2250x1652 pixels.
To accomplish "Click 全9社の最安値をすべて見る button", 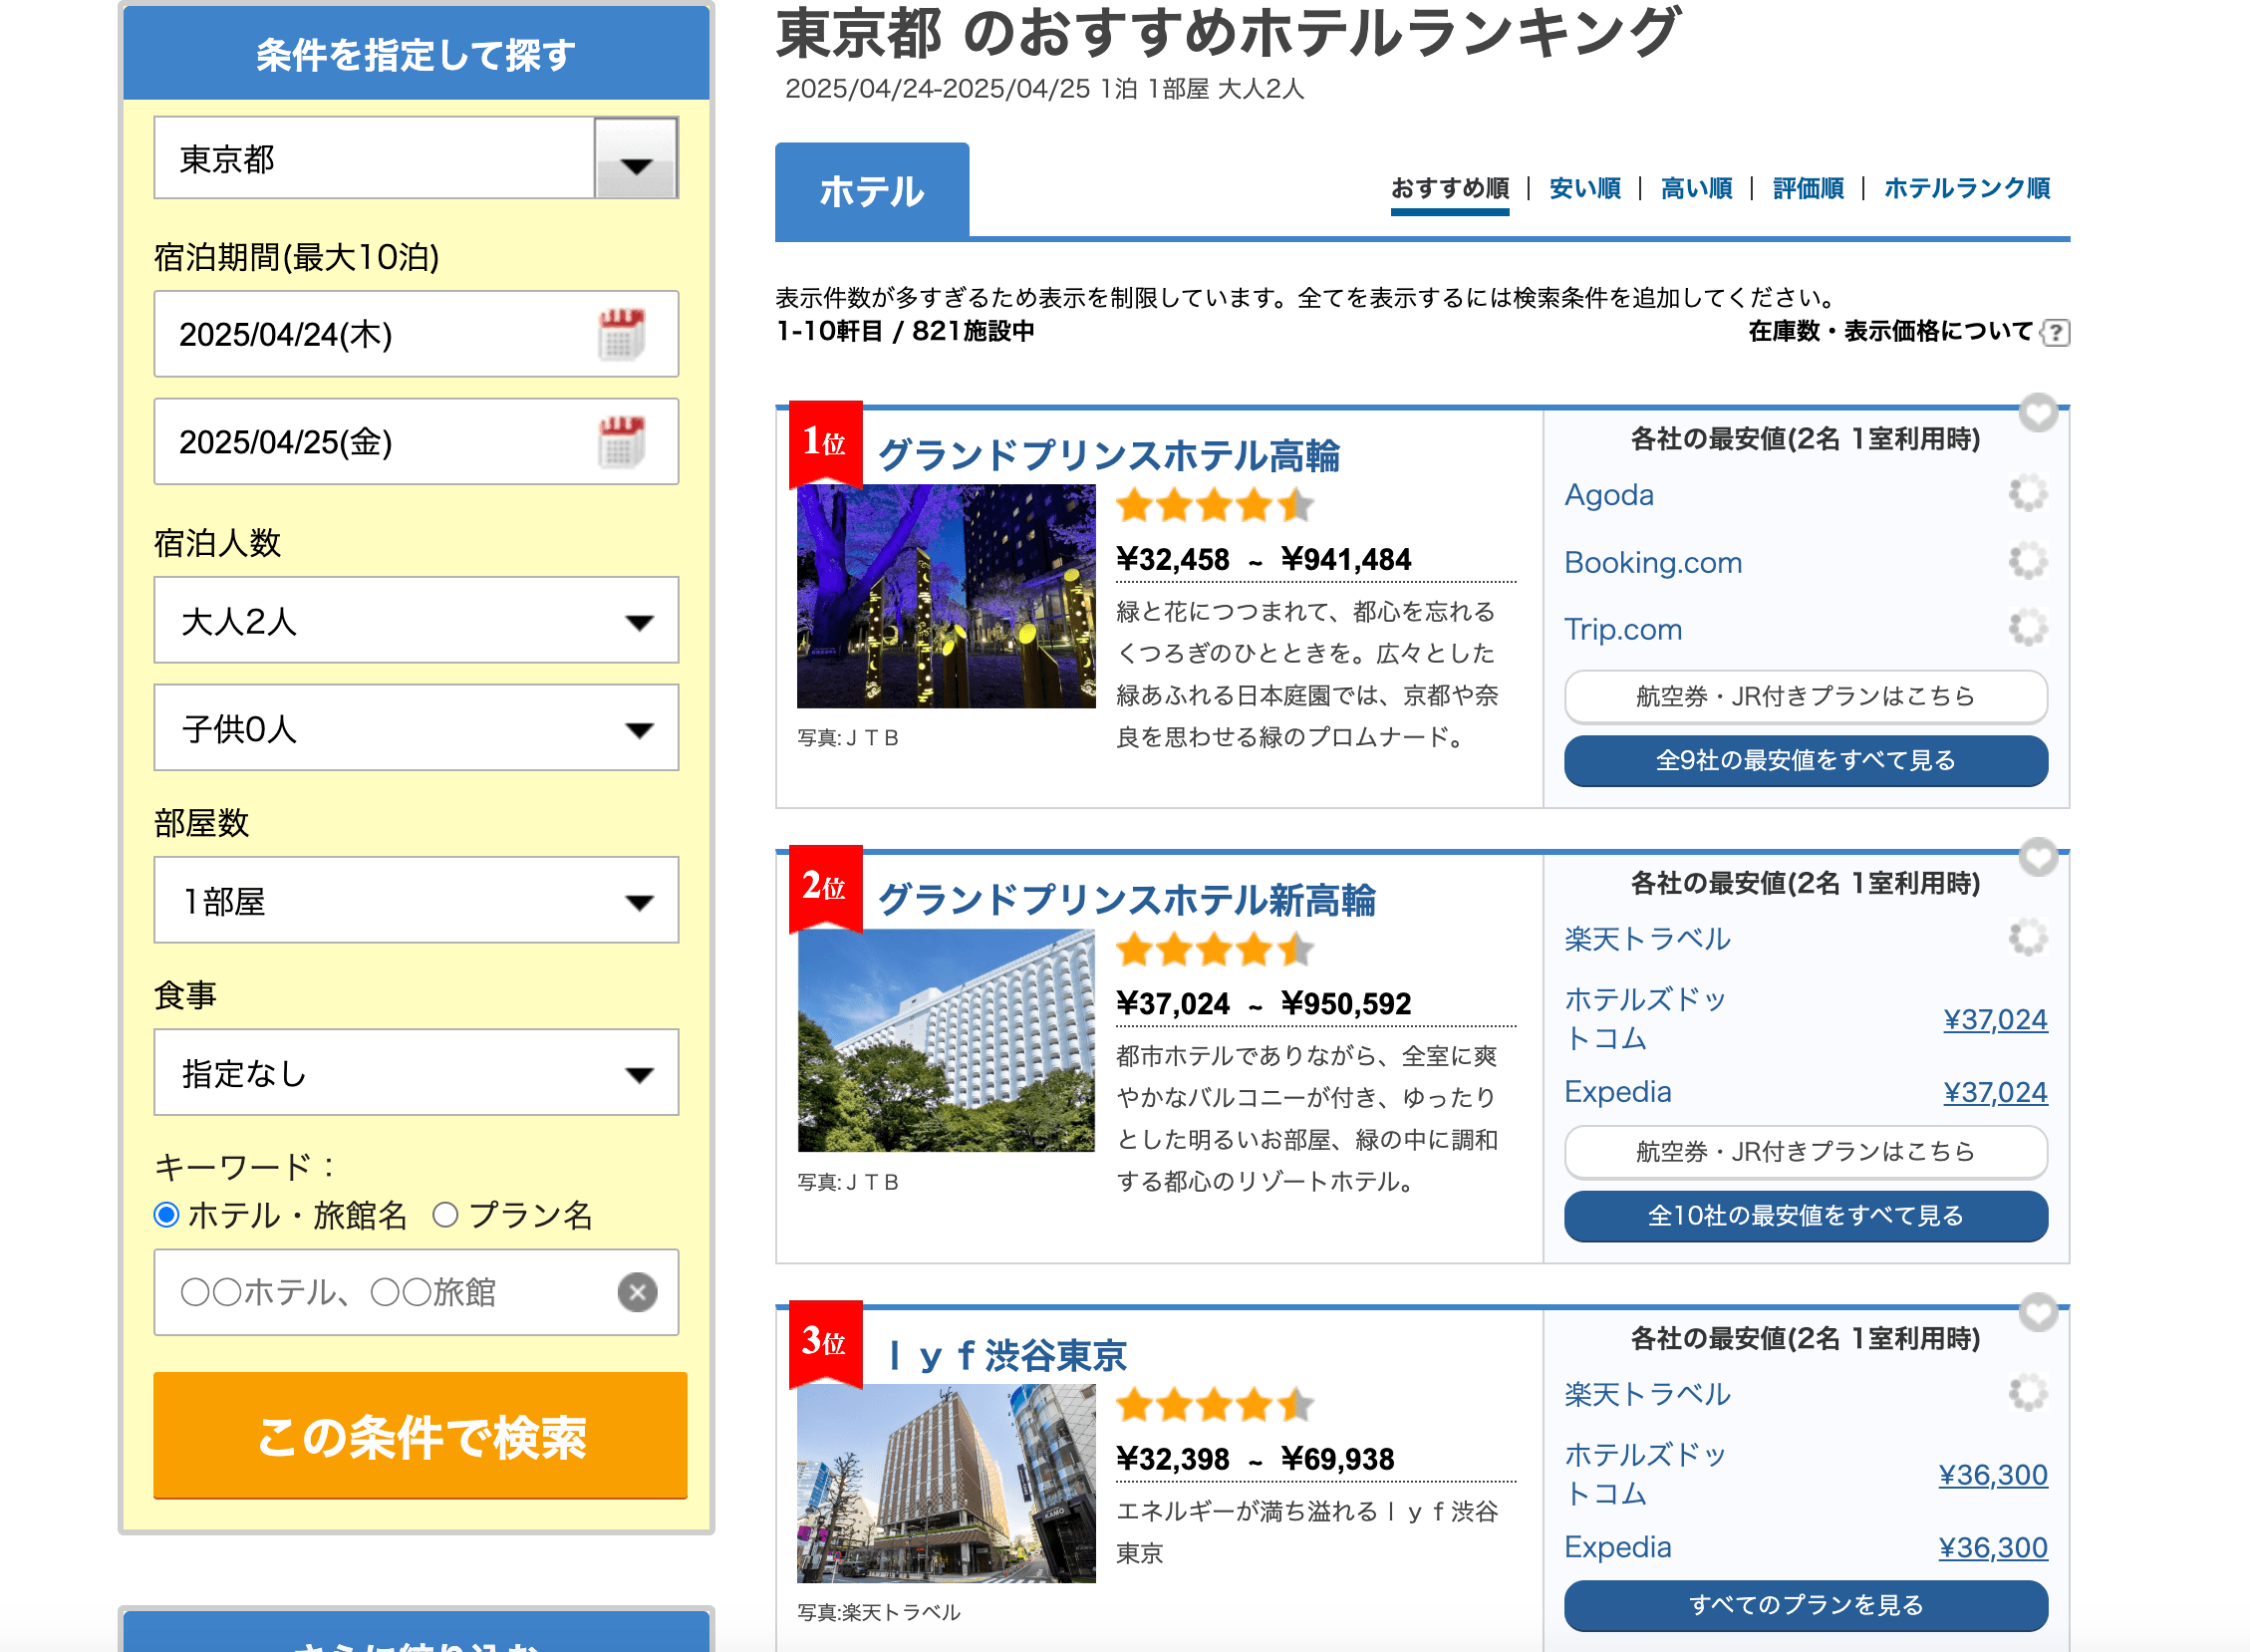I will click(1805, 761).
